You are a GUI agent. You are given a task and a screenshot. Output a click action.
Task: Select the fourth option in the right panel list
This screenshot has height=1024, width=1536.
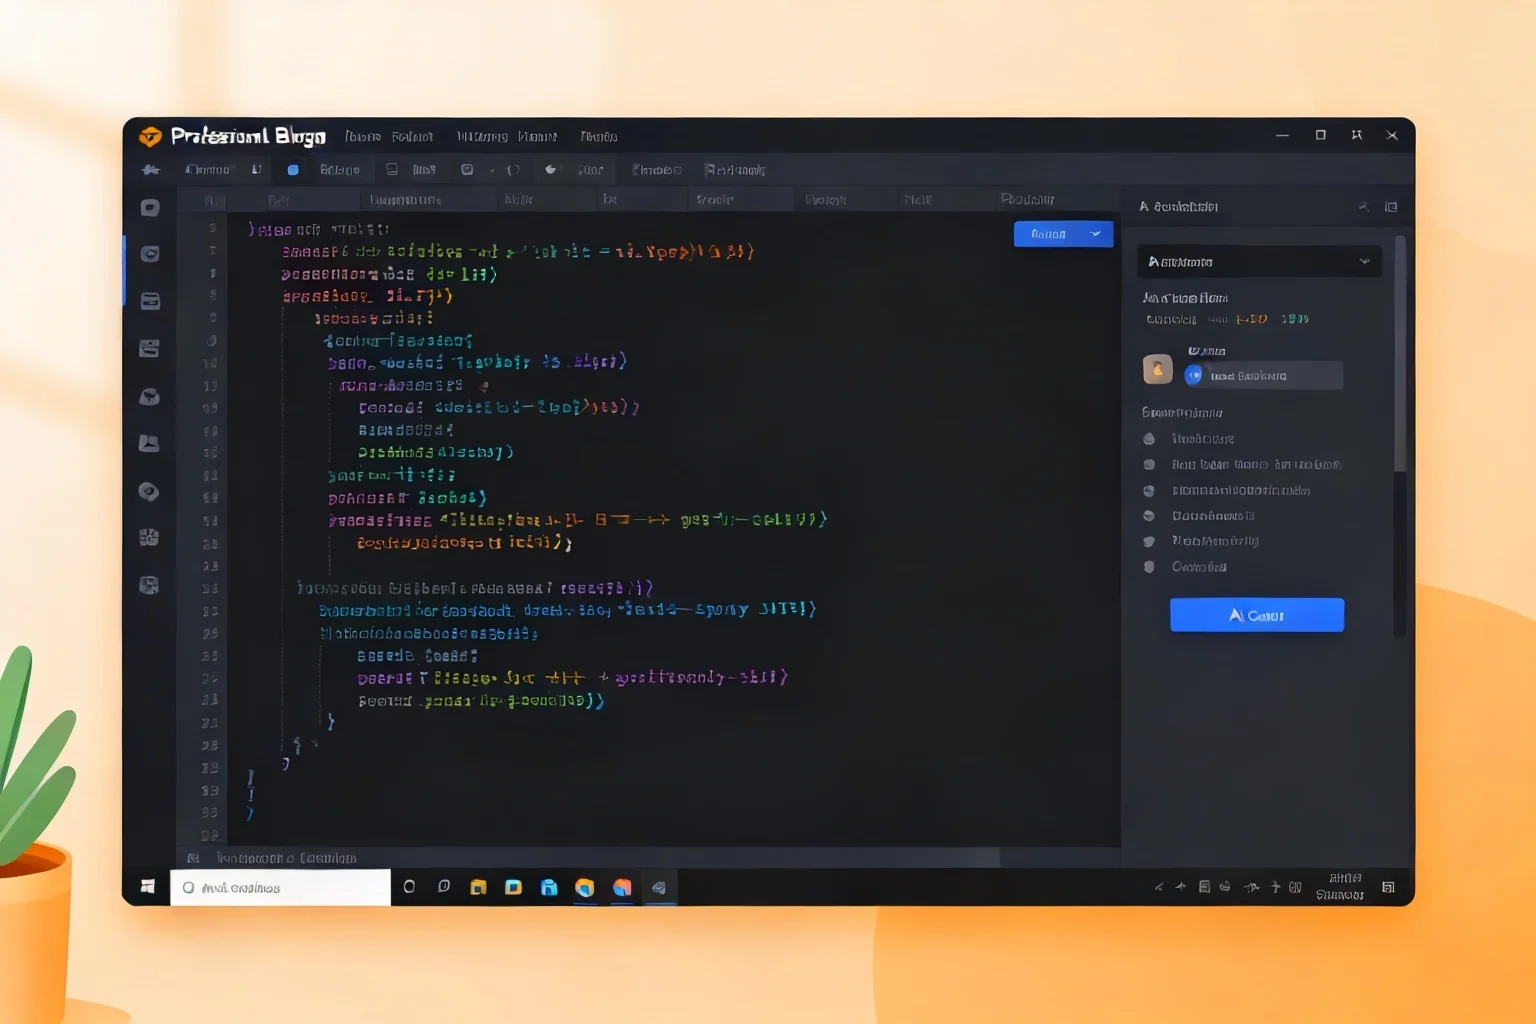point(1198,516)
